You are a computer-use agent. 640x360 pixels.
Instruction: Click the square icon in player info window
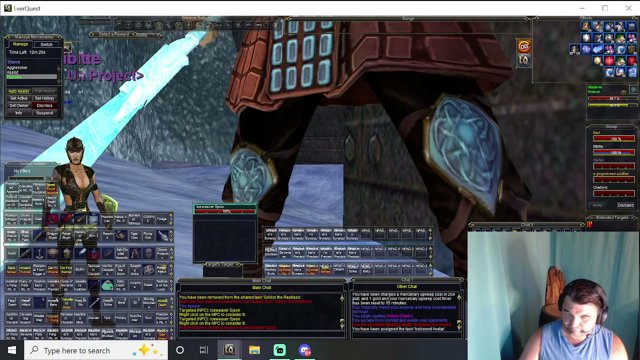tap(633, 89)
